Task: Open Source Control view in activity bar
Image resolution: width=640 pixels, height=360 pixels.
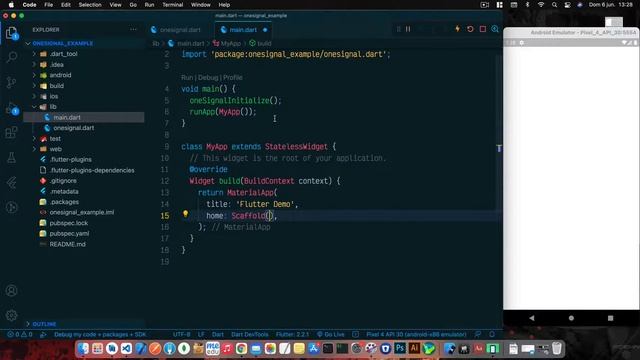Action: [11, 82]
